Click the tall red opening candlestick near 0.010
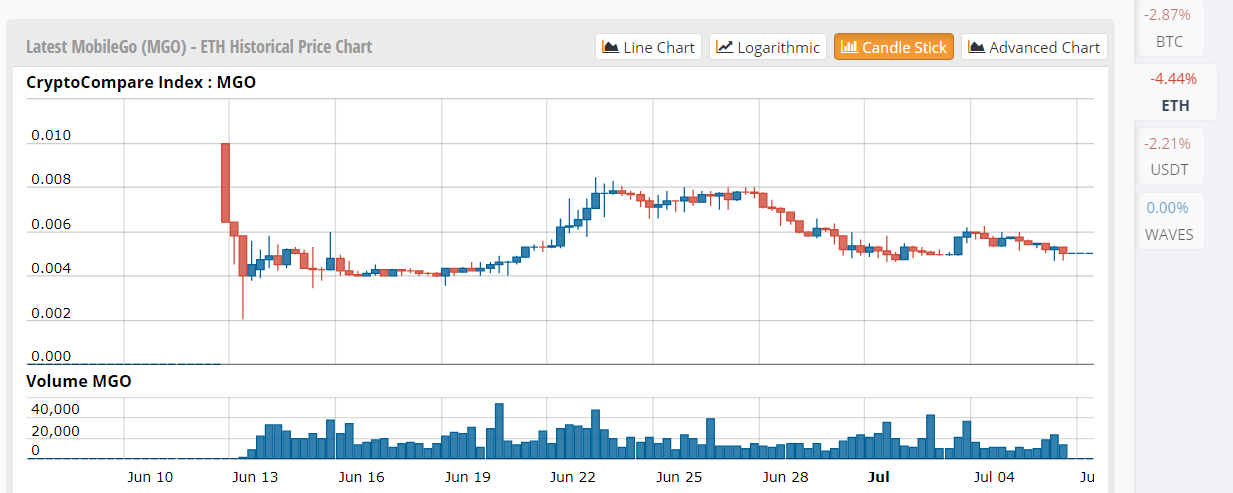1233x493 pixels. click(226, 182)
